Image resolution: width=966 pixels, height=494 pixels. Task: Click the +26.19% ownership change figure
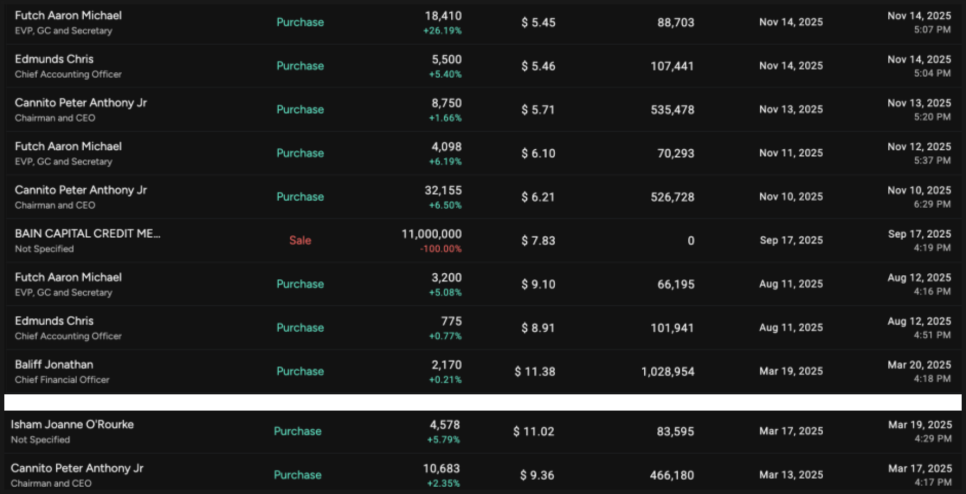441,30
